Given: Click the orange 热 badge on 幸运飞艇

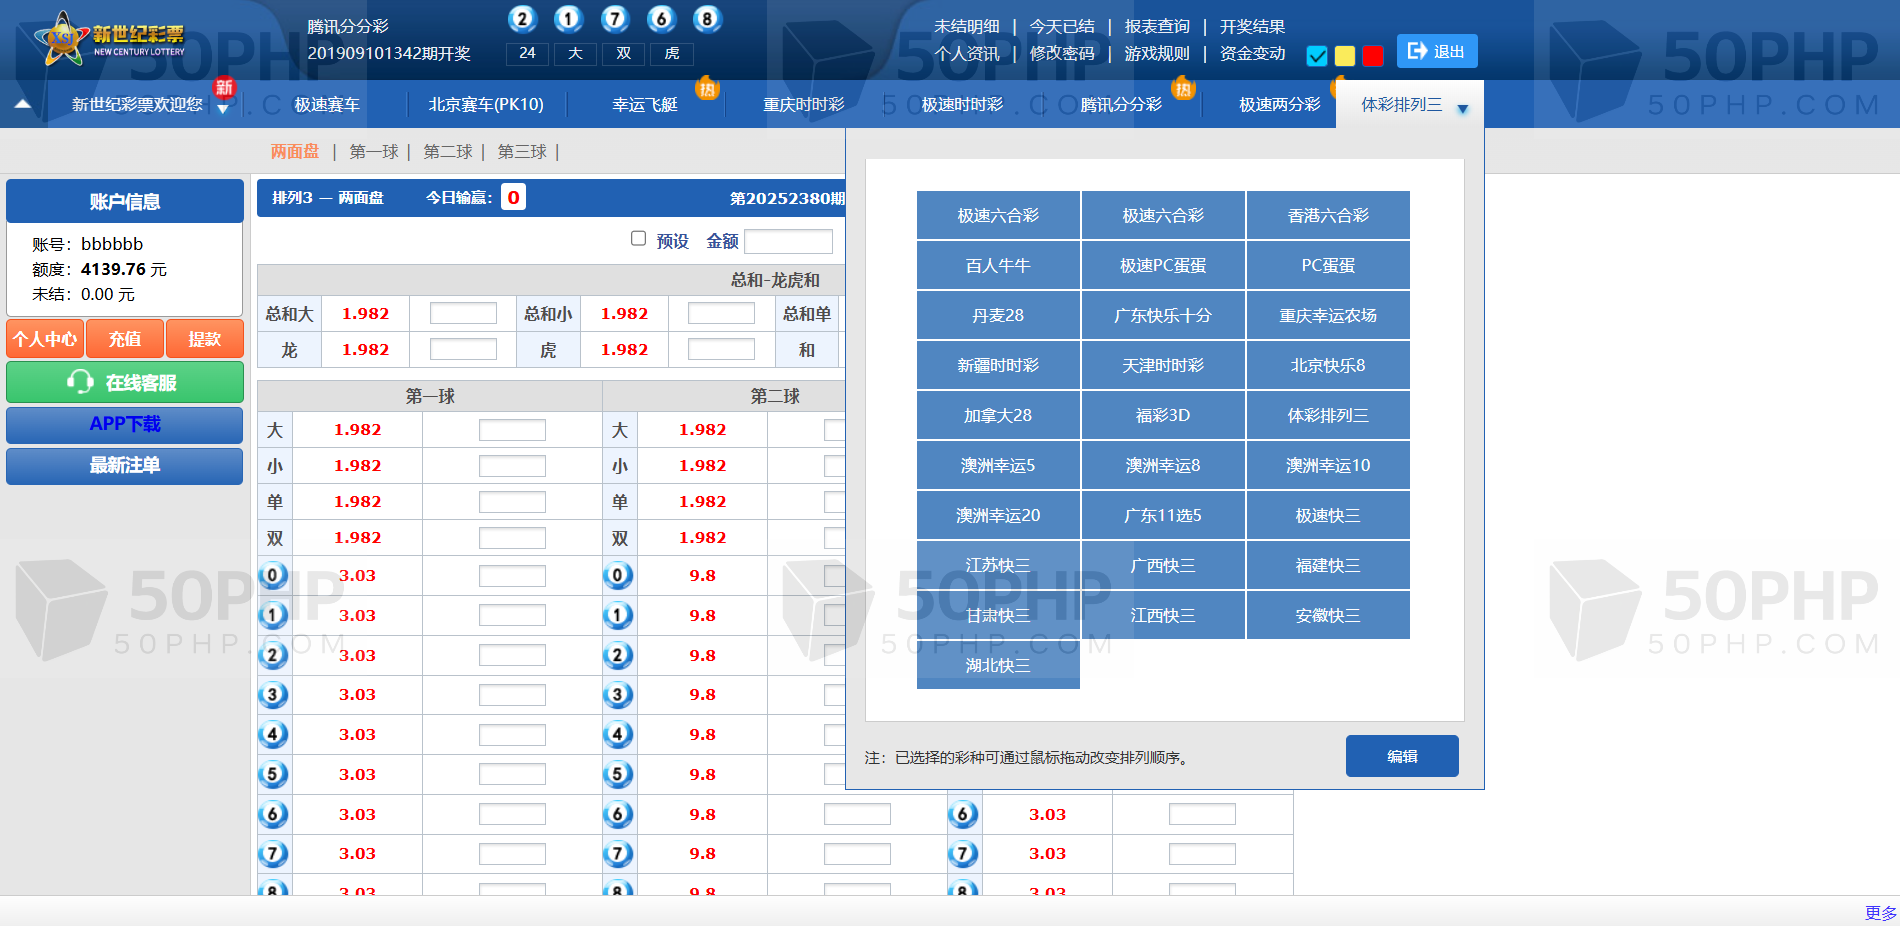Looking at the screenshot, I should (707, 89).
